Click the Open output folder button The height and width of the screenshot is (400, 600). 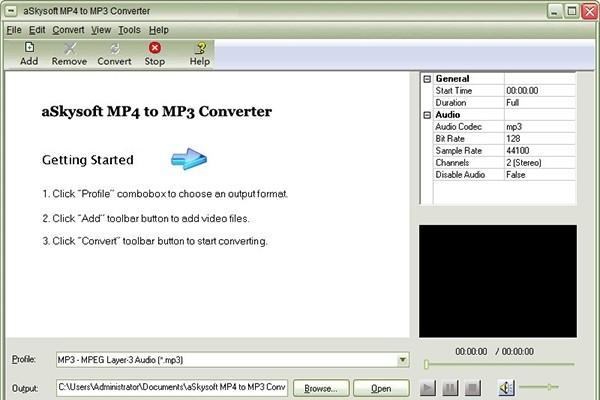click(x=381, y=388)
